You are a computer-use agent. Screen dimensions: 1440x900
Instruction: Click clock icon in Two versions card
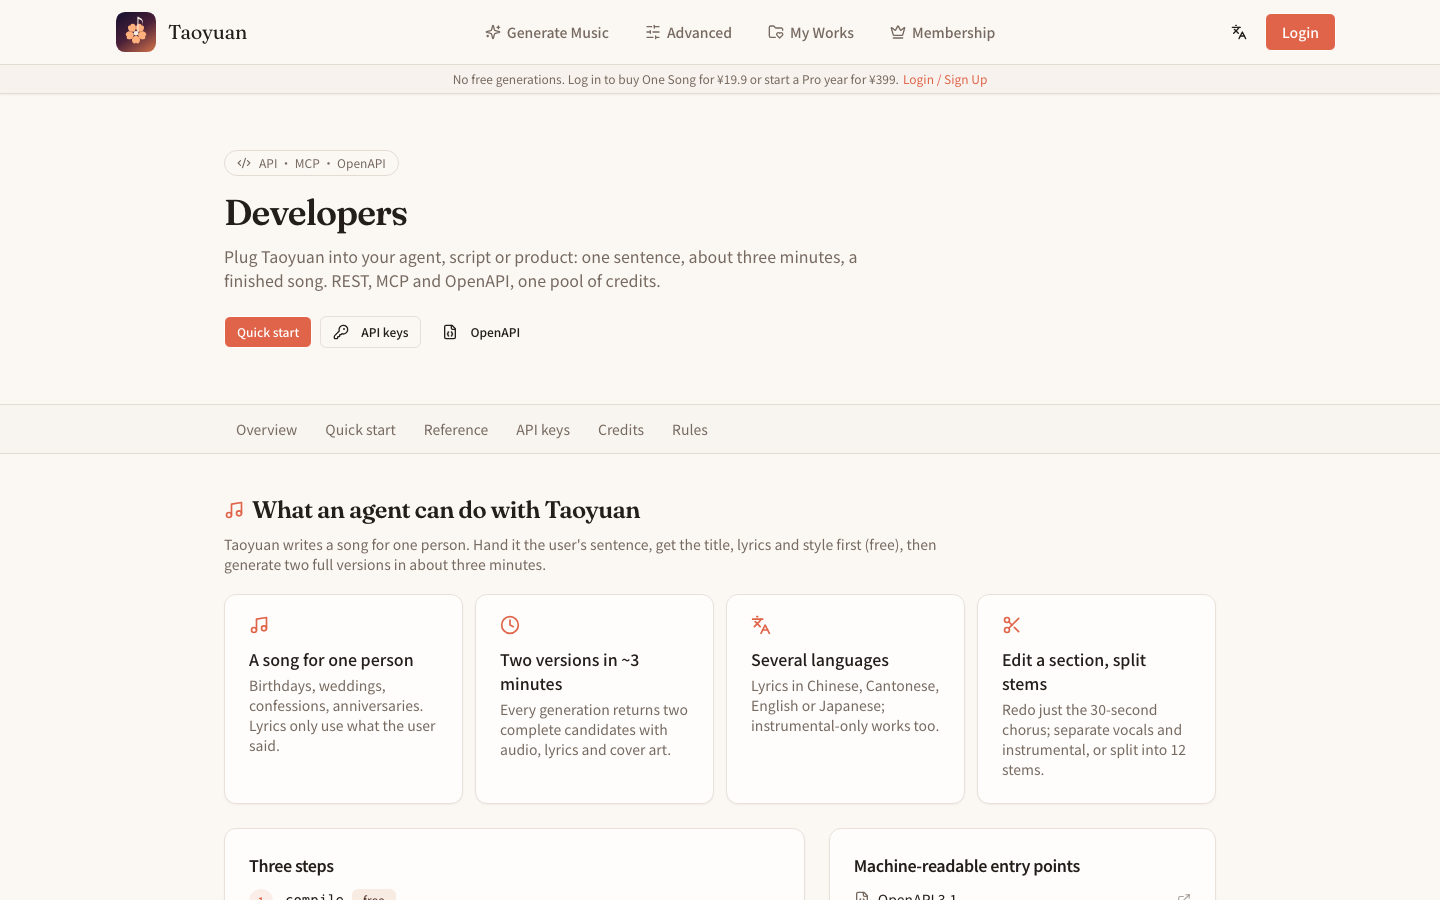(510, 625)
